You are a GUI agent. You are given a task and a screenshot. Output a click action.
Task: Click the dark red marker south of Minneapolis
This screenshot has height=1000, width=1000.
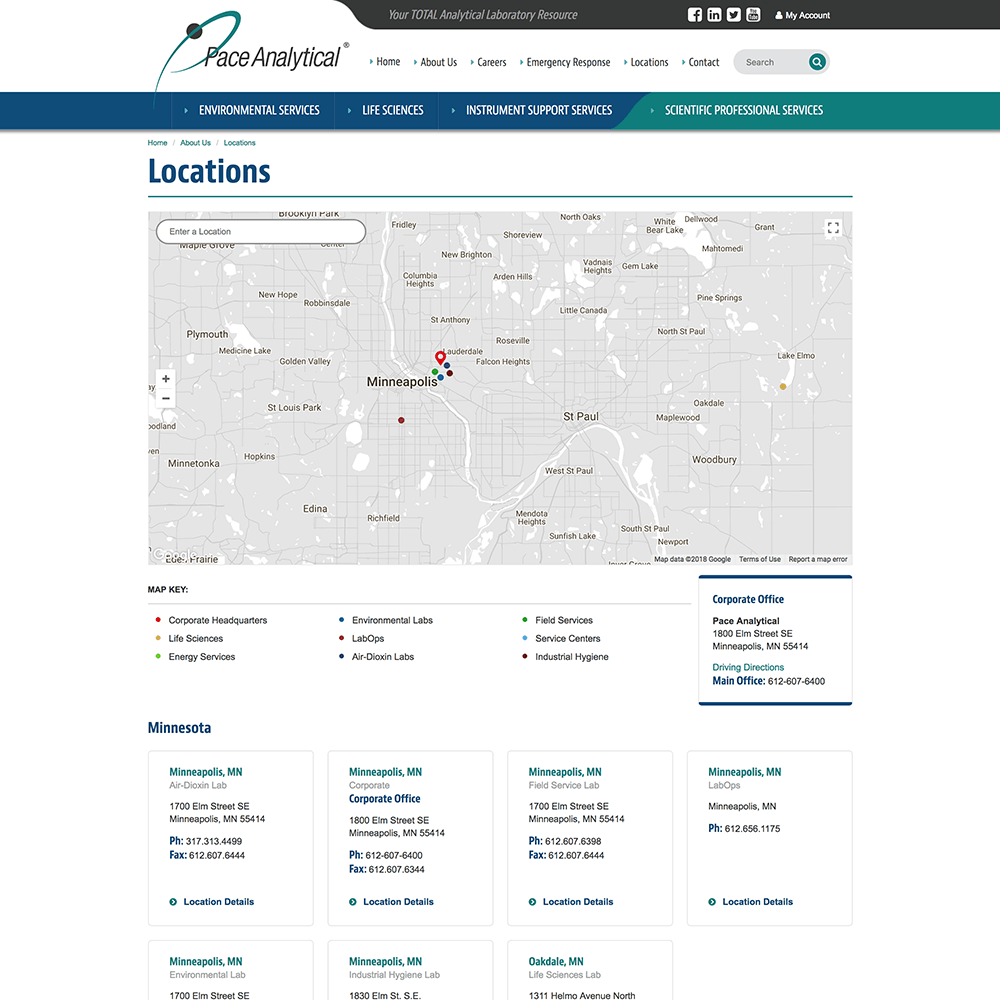[401, 420]
